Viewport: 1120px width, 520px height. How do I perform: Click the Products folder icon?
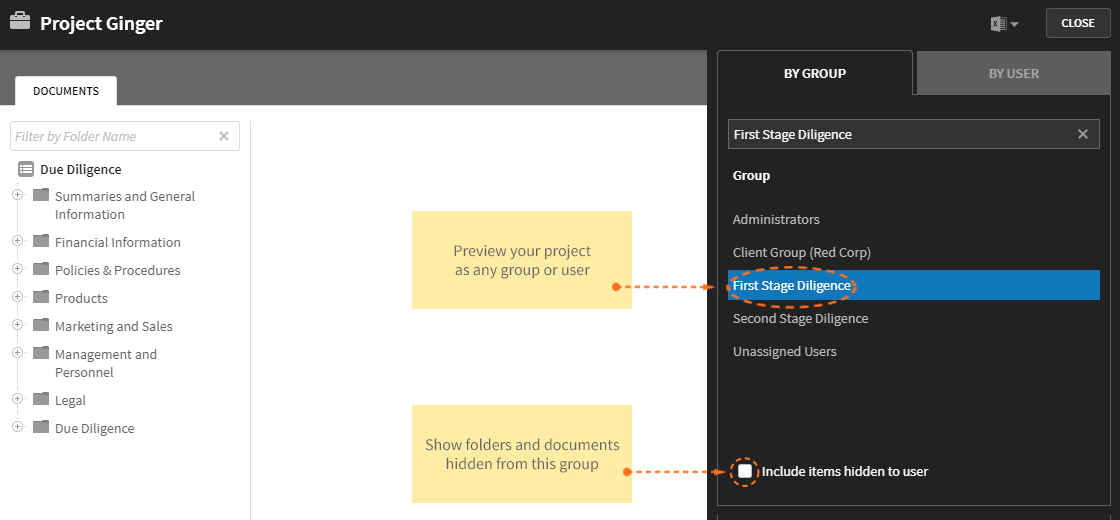pyautogui.click(x=41, y=296)
